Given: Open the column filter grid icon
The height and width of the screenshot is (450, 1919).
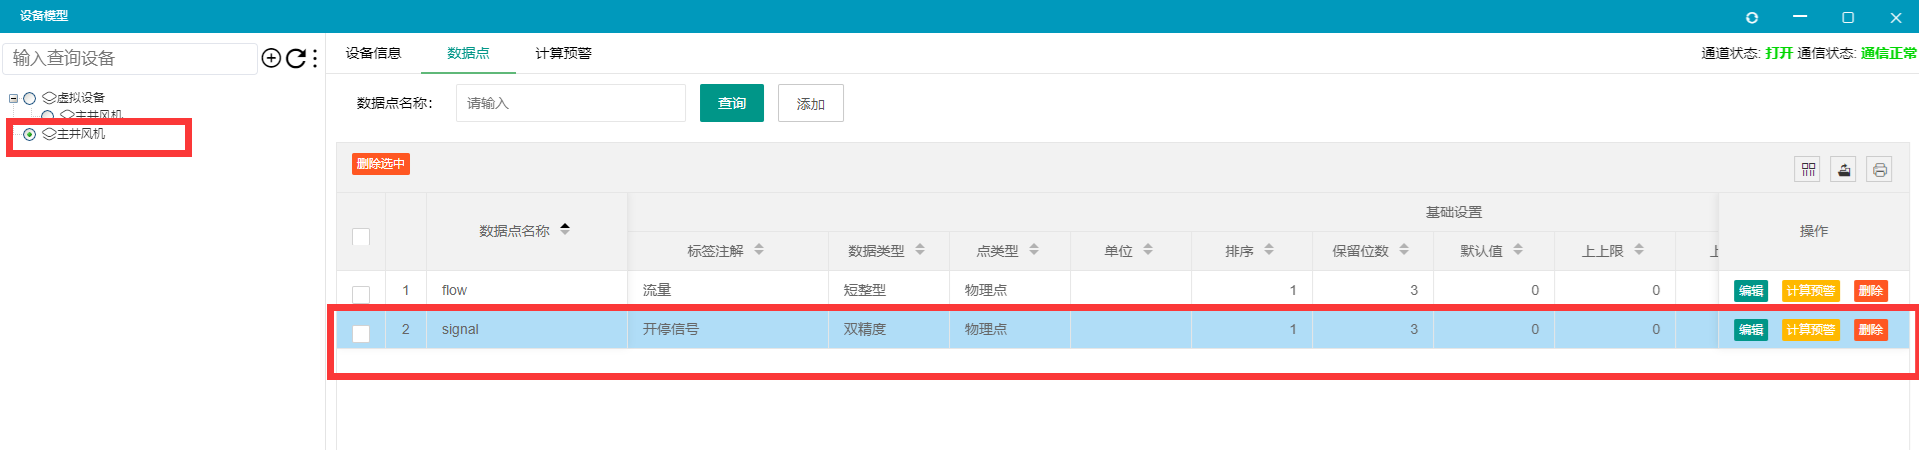Looking at the screenshot, I should point(1808,170).
